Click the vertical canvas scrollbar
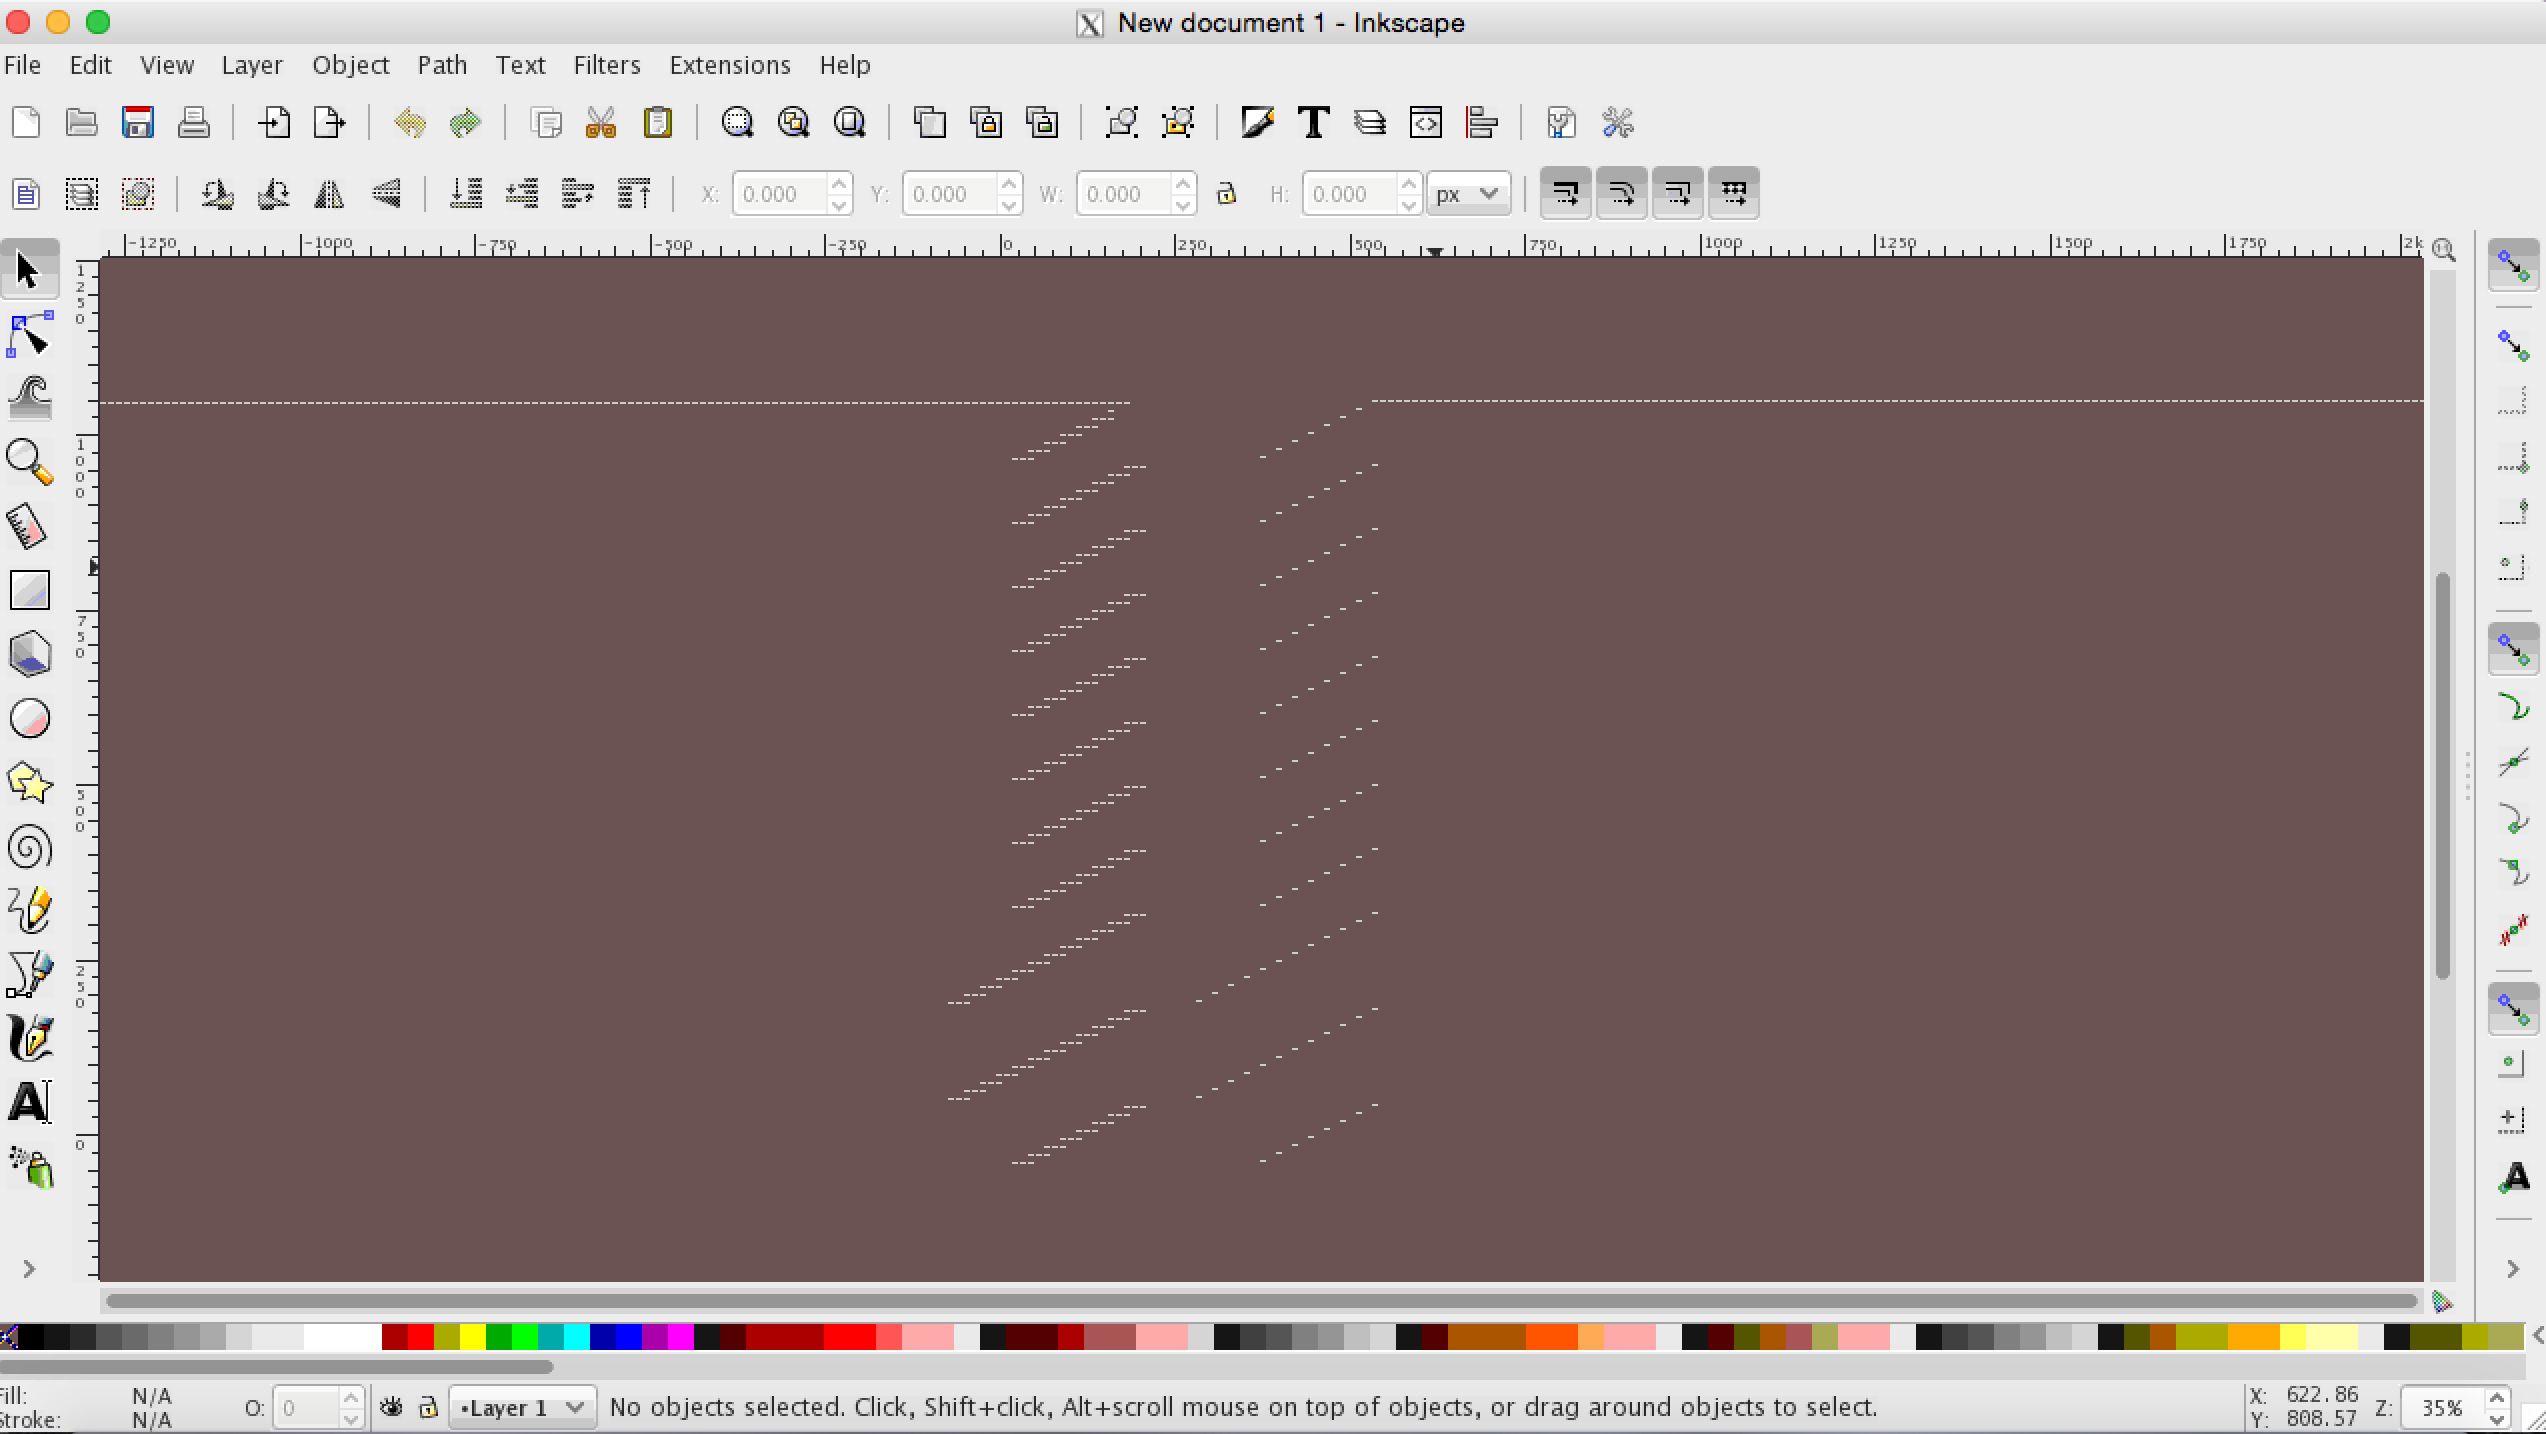Image resolution: width=2546 pixels, height=1434 pixels. click(x=2443, y=775)
